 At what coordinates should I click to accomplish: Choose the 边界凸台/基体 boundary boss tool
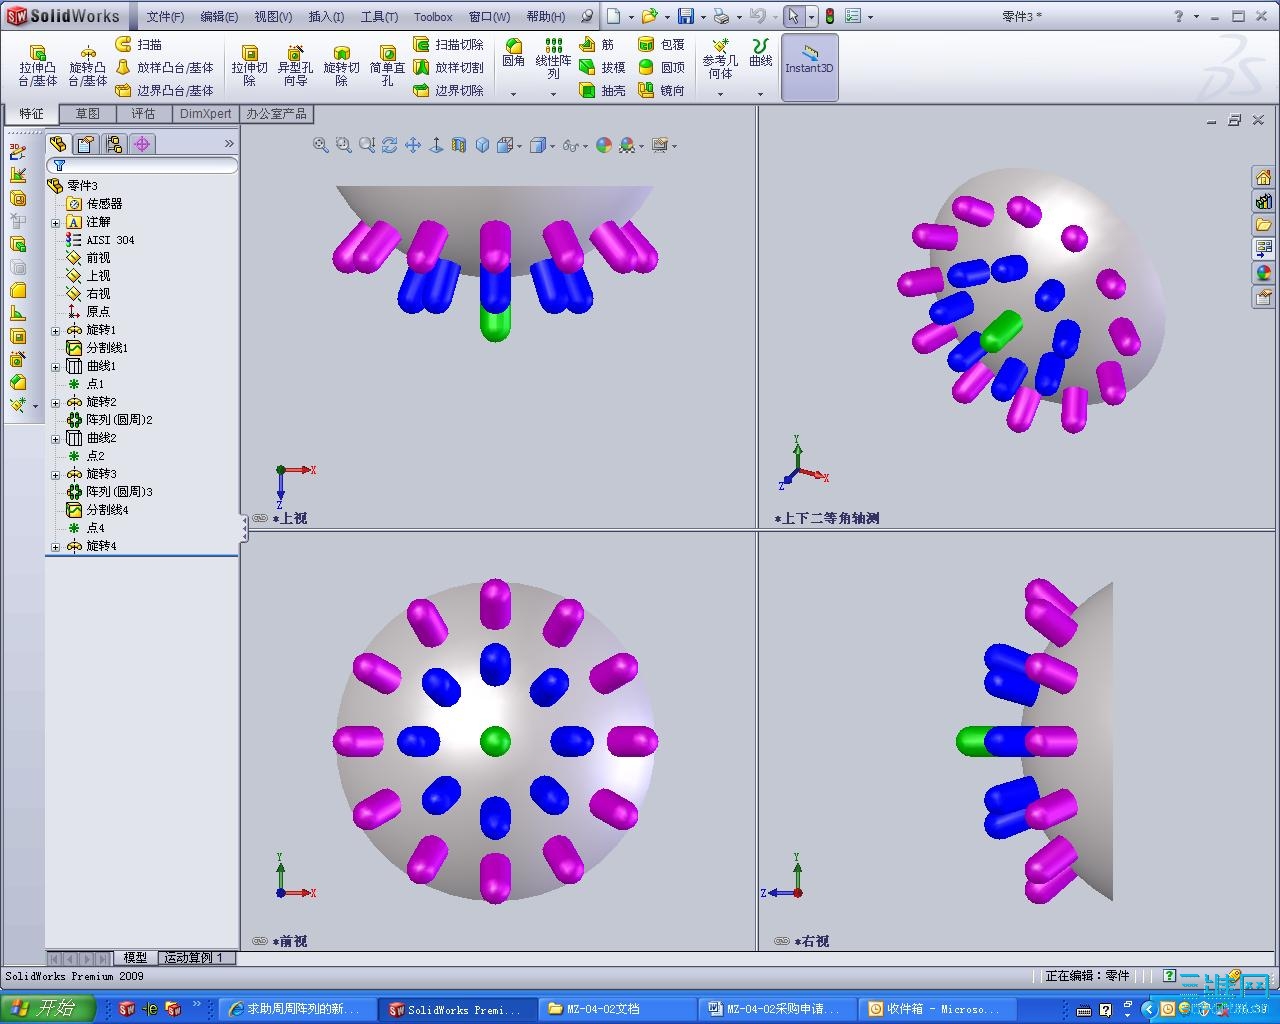165,90
